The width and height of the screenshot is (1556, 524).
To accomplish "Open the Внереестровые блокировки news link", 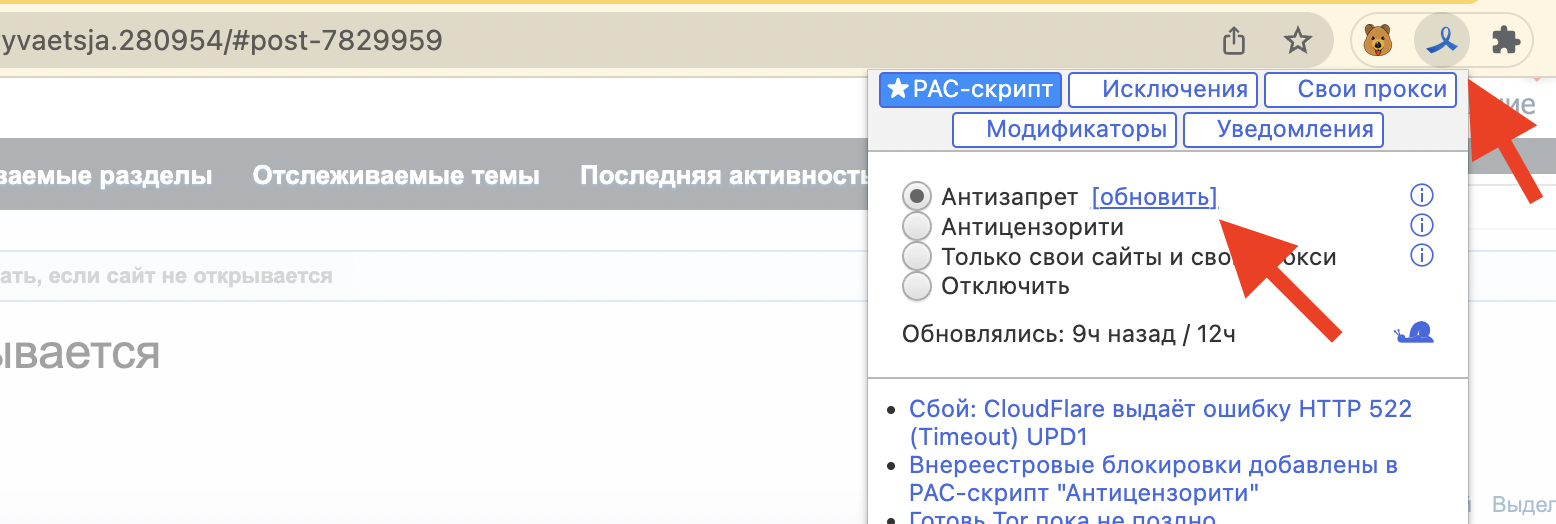I will (1153, 479).
